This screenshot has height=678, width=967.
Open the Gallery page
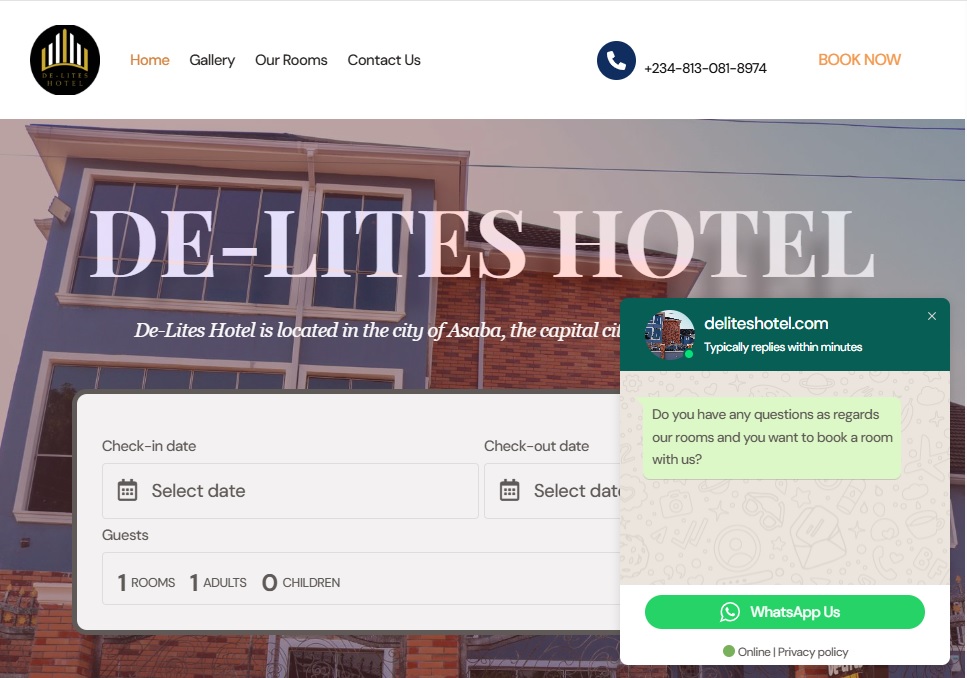212,60
